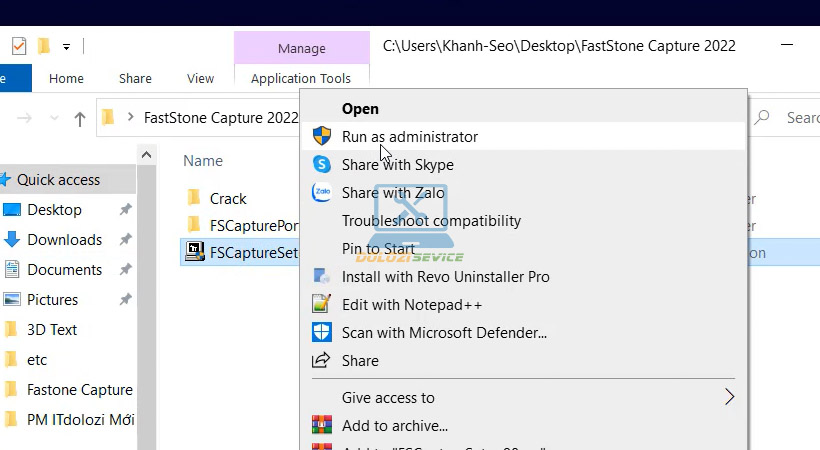820x450 pixels.
Task: Open the quick access toolbar dropdown arrow
Action: point(66,46)
